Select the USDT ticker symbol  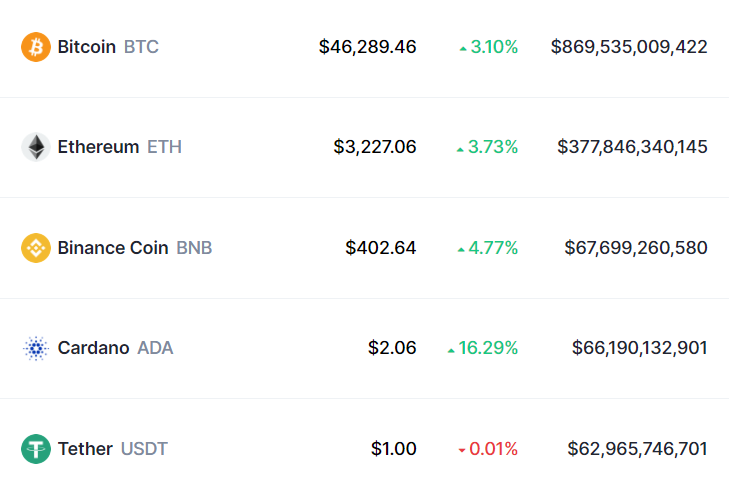click(144, 449)
